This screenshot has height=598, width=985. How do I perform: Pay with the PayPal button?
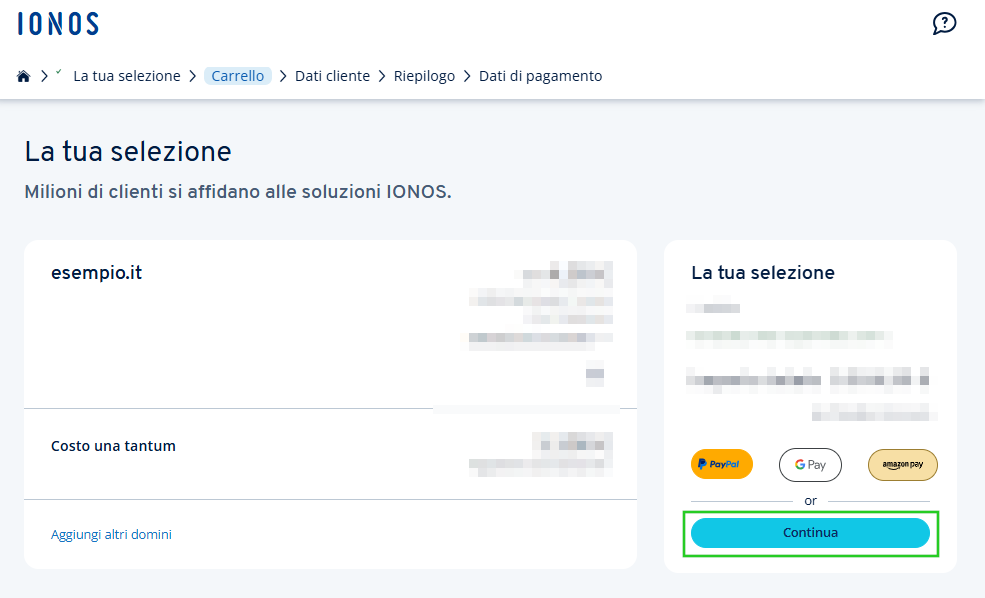click(x=721, y=464)
